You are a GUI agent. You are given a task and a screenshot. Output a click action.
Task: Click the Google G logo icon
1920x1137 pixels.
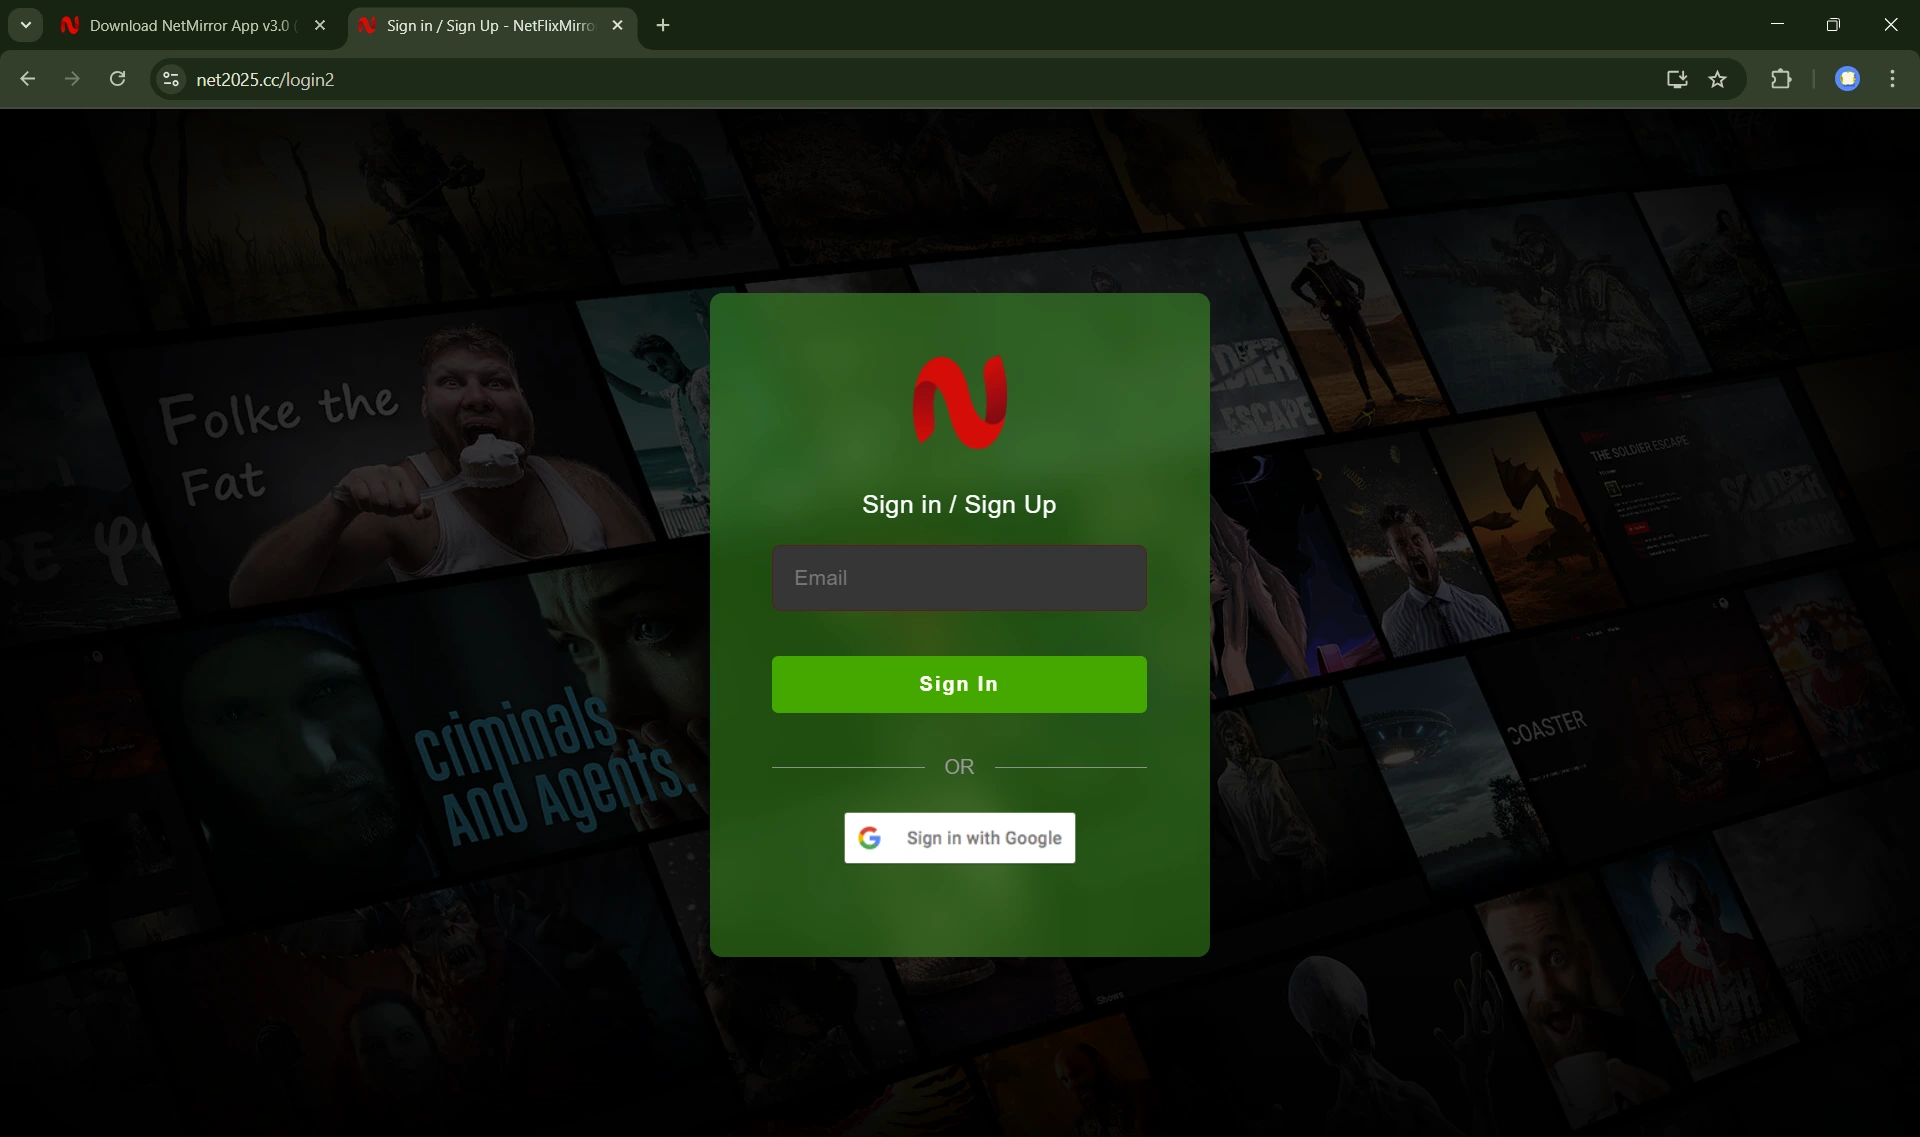pos(870,838)
